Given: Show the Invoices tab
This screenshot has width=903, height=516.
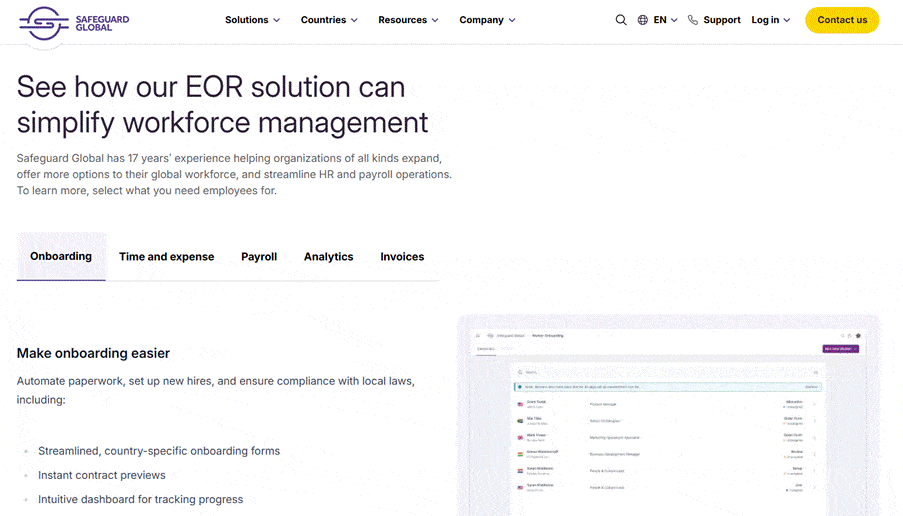Looking at the screenshot, I should (x=402, y=257).
